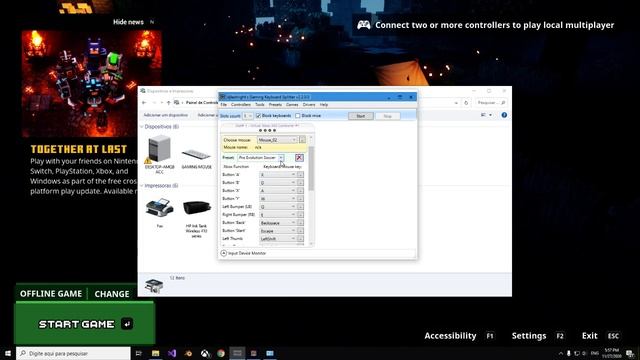
Task: Click detect key button for Left Thumb
Action: (300, 238)
